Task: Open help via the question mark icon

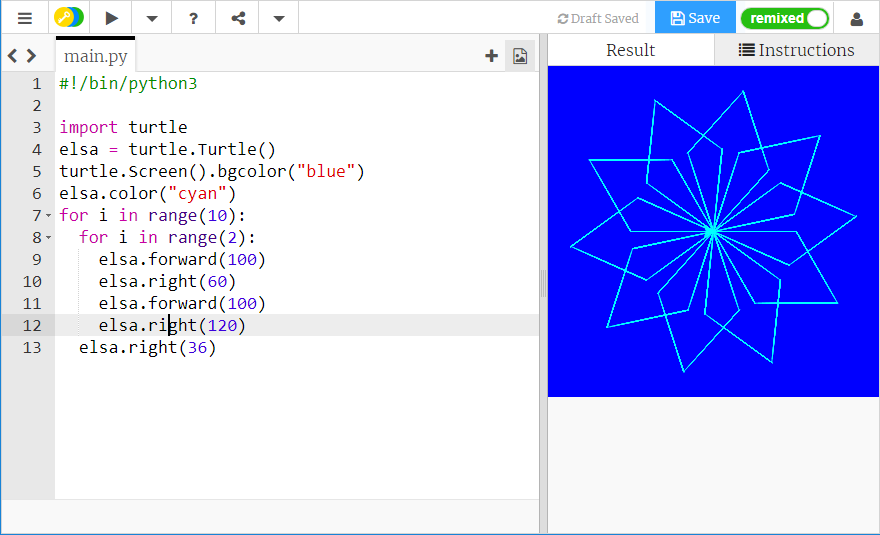Action: (194, 18)
